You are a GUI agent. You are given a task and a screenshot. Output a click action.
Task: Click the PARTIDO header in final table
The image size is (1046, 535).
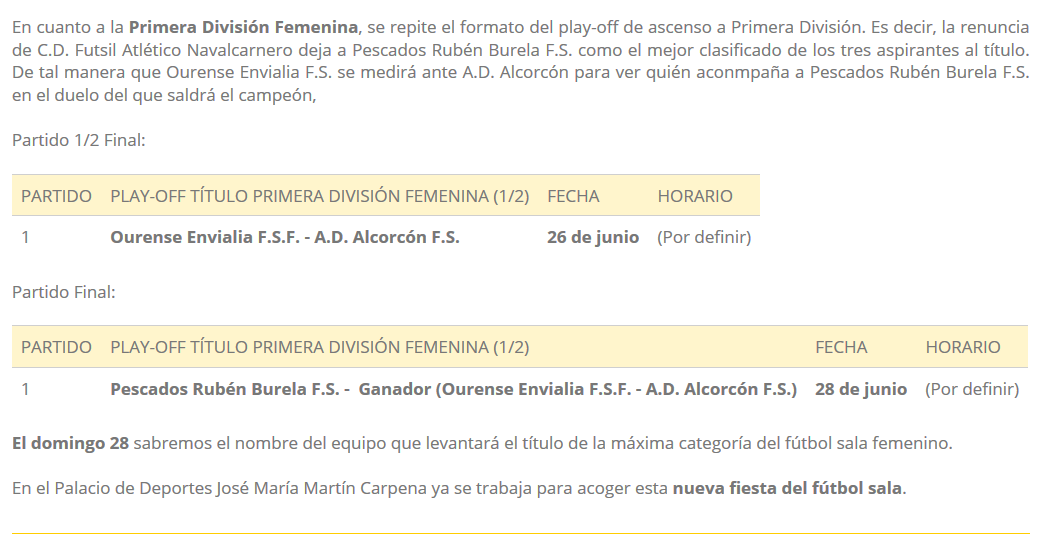(x=56, y=348)
